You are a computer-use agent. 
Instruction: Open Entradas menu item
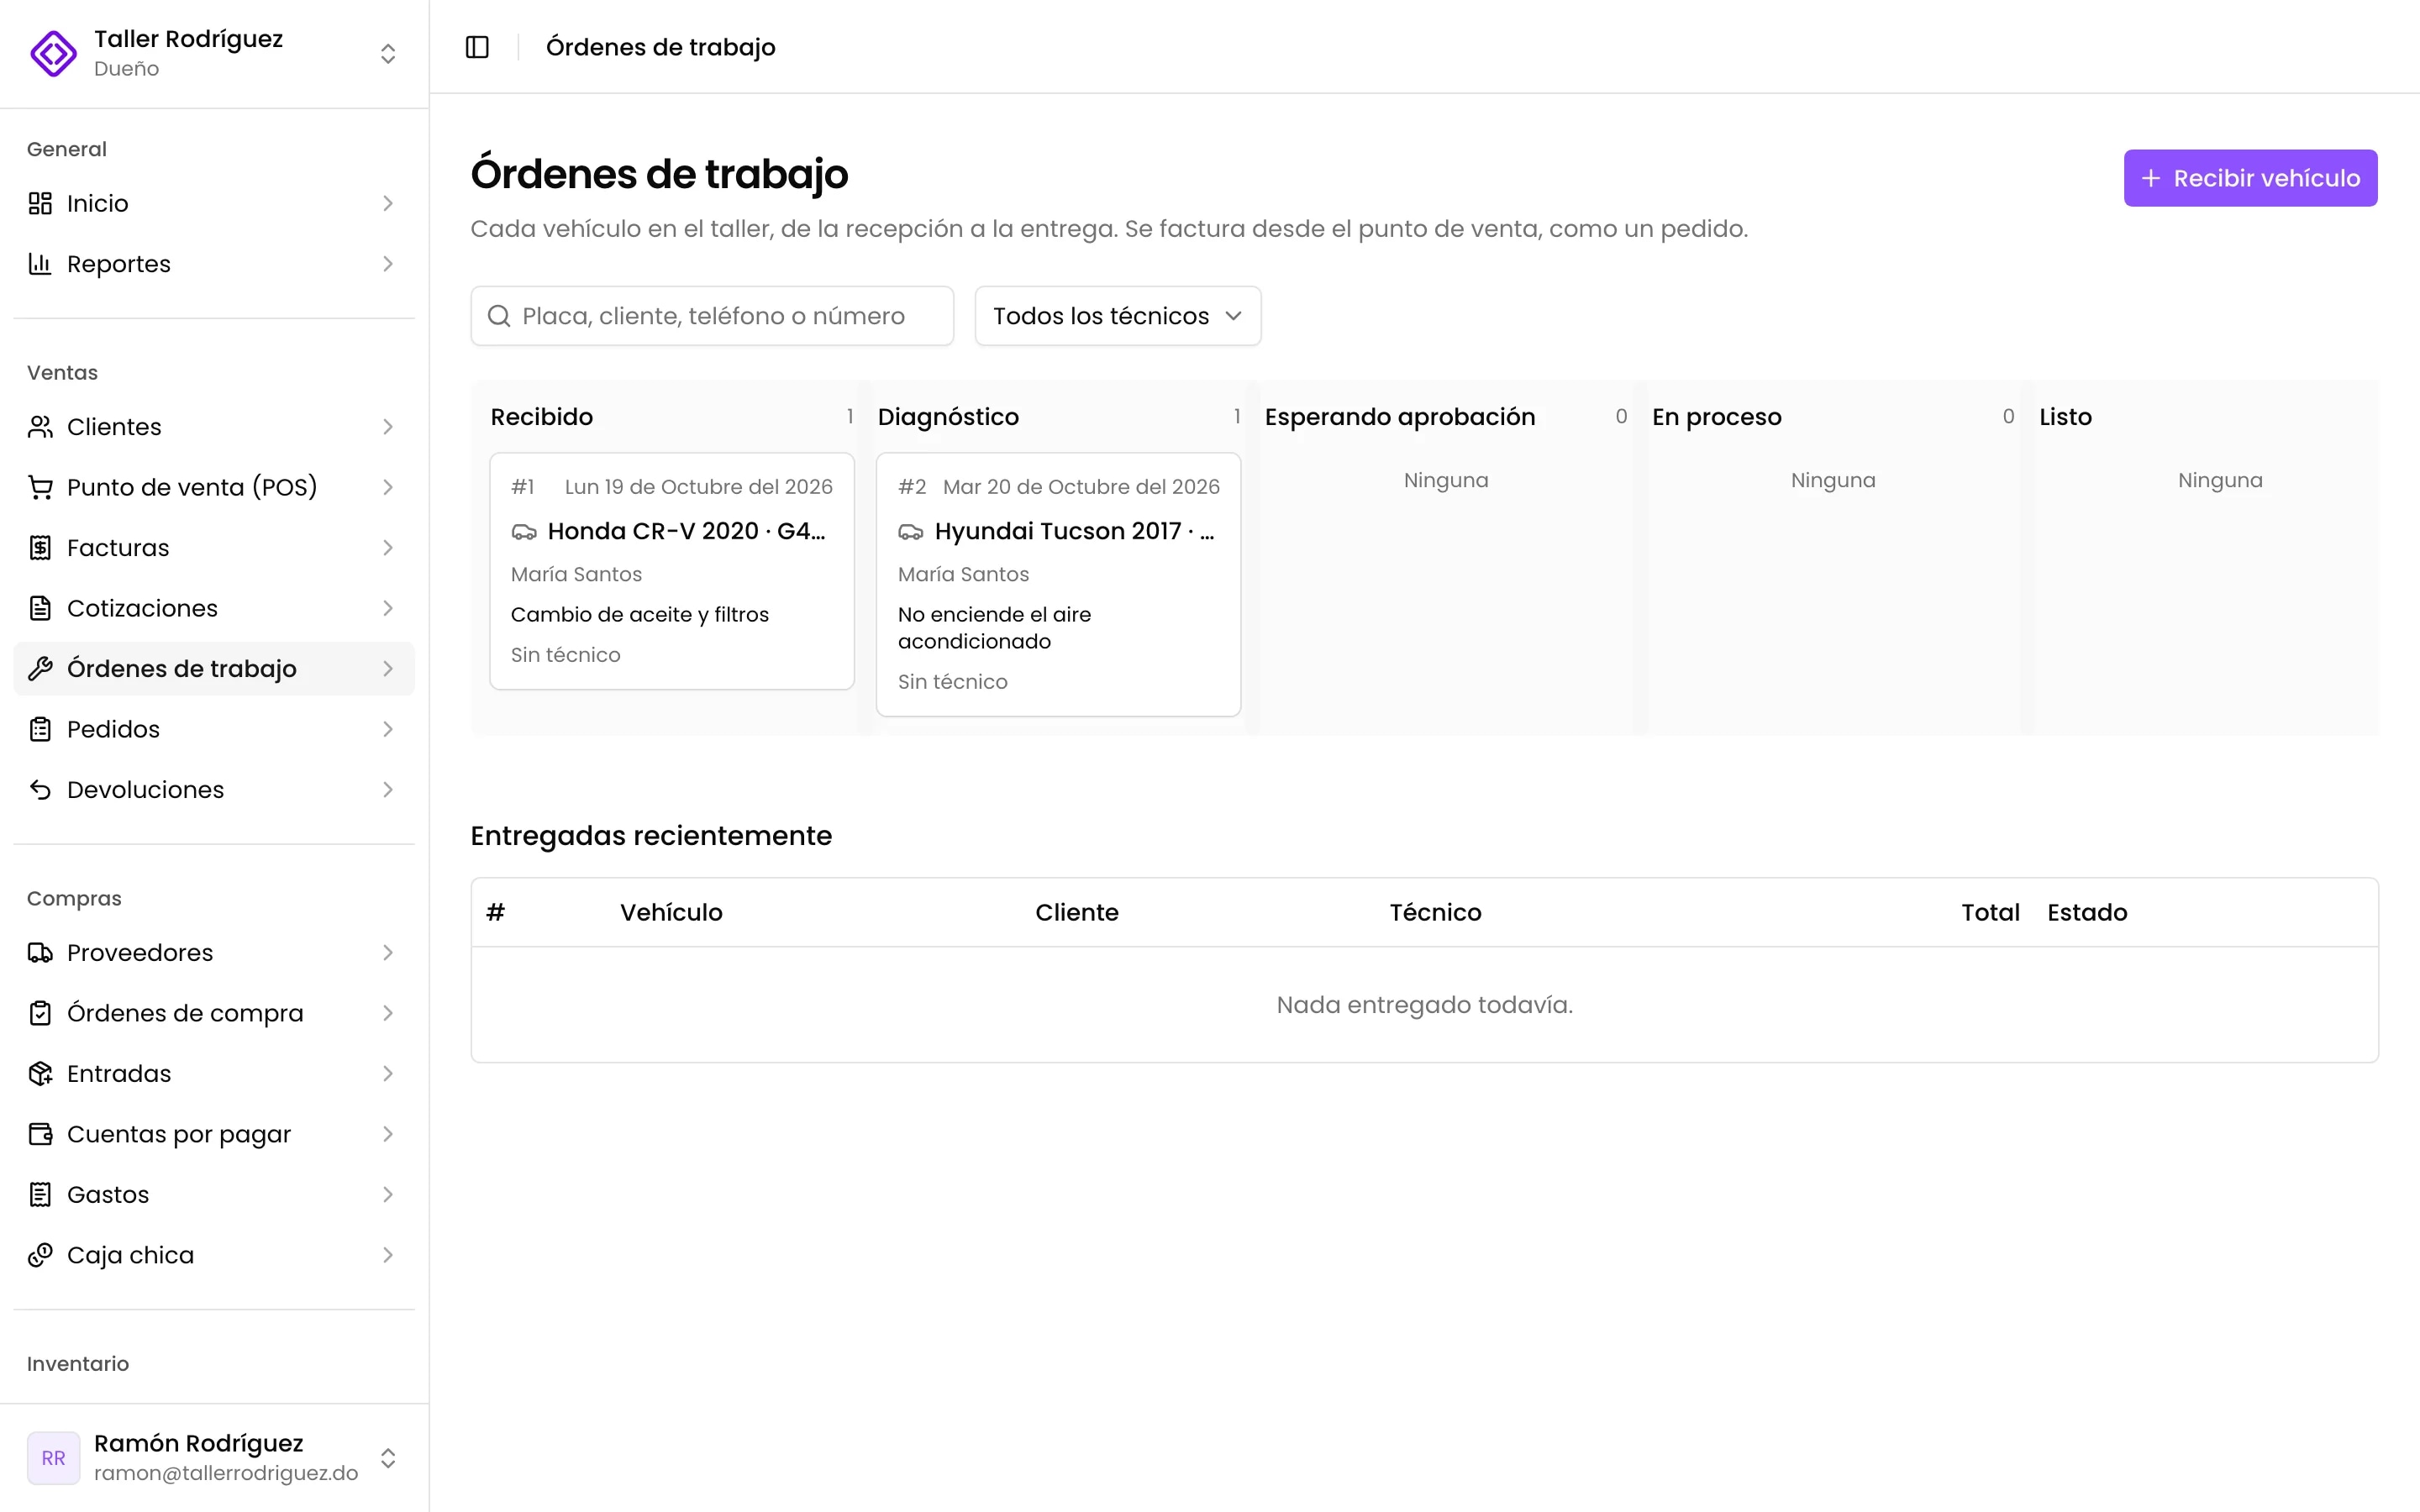tap(214, 1074)
